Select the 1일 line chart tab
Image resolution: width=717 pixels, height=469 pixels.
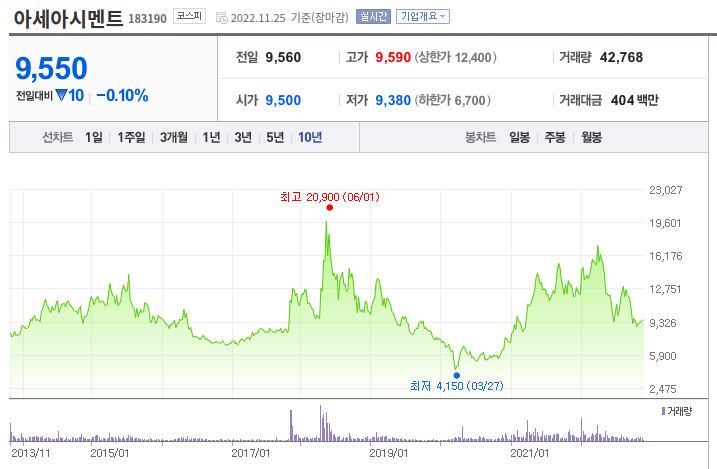(94, 137)
